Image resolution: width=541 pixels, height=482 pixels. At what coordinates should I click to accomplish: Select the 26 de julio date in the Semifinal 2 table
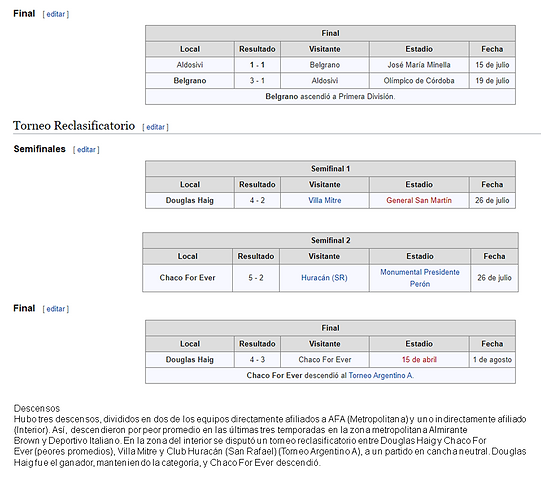pos(494,278)
